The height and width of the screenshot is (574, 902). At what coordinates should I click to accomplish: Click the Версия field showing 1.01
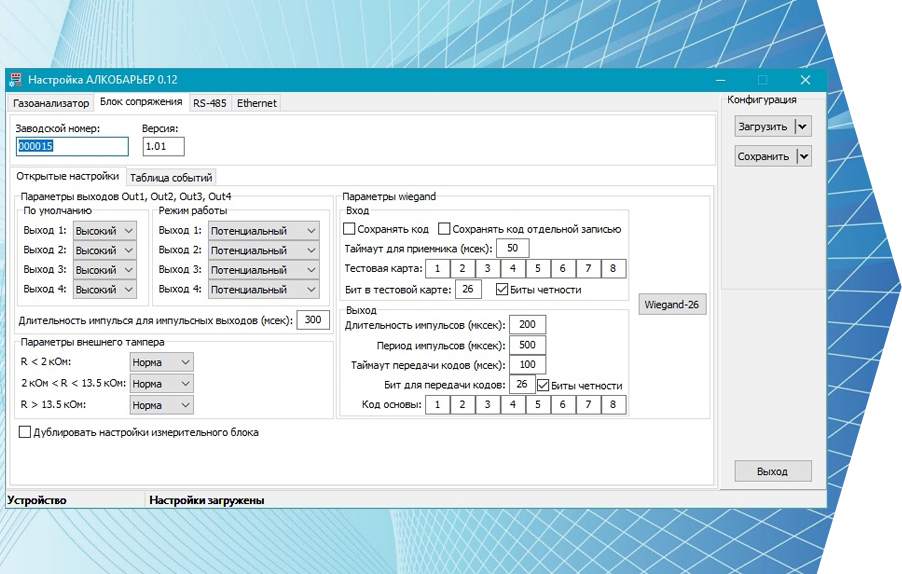tap(164, 146)
